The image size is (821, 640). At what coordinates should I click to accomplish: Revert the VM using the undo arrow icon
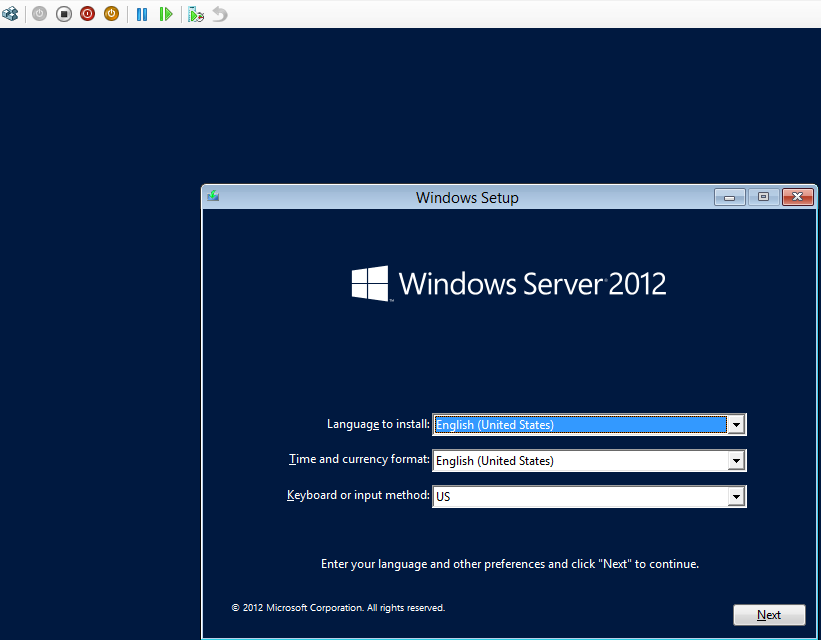point(220,14)
